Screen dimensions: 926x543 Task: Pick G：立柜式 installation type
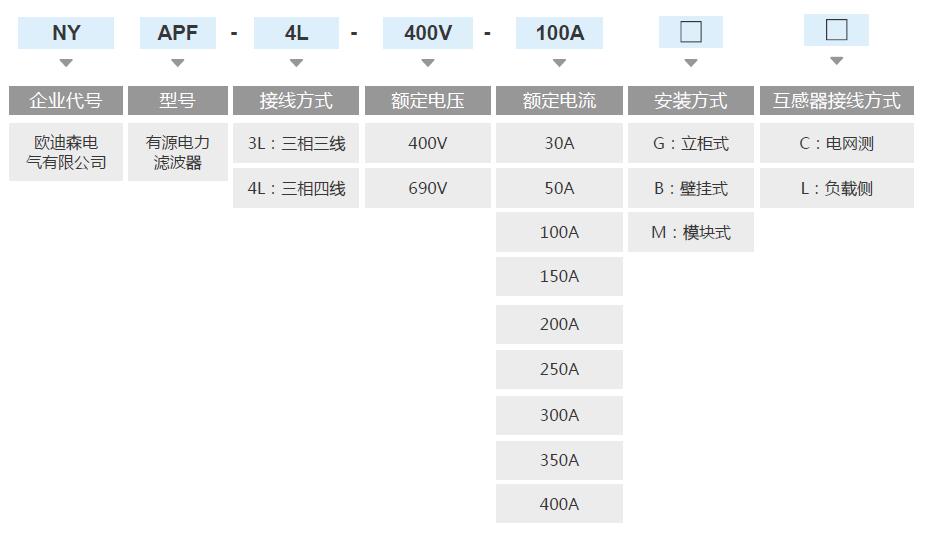(691, 143)
